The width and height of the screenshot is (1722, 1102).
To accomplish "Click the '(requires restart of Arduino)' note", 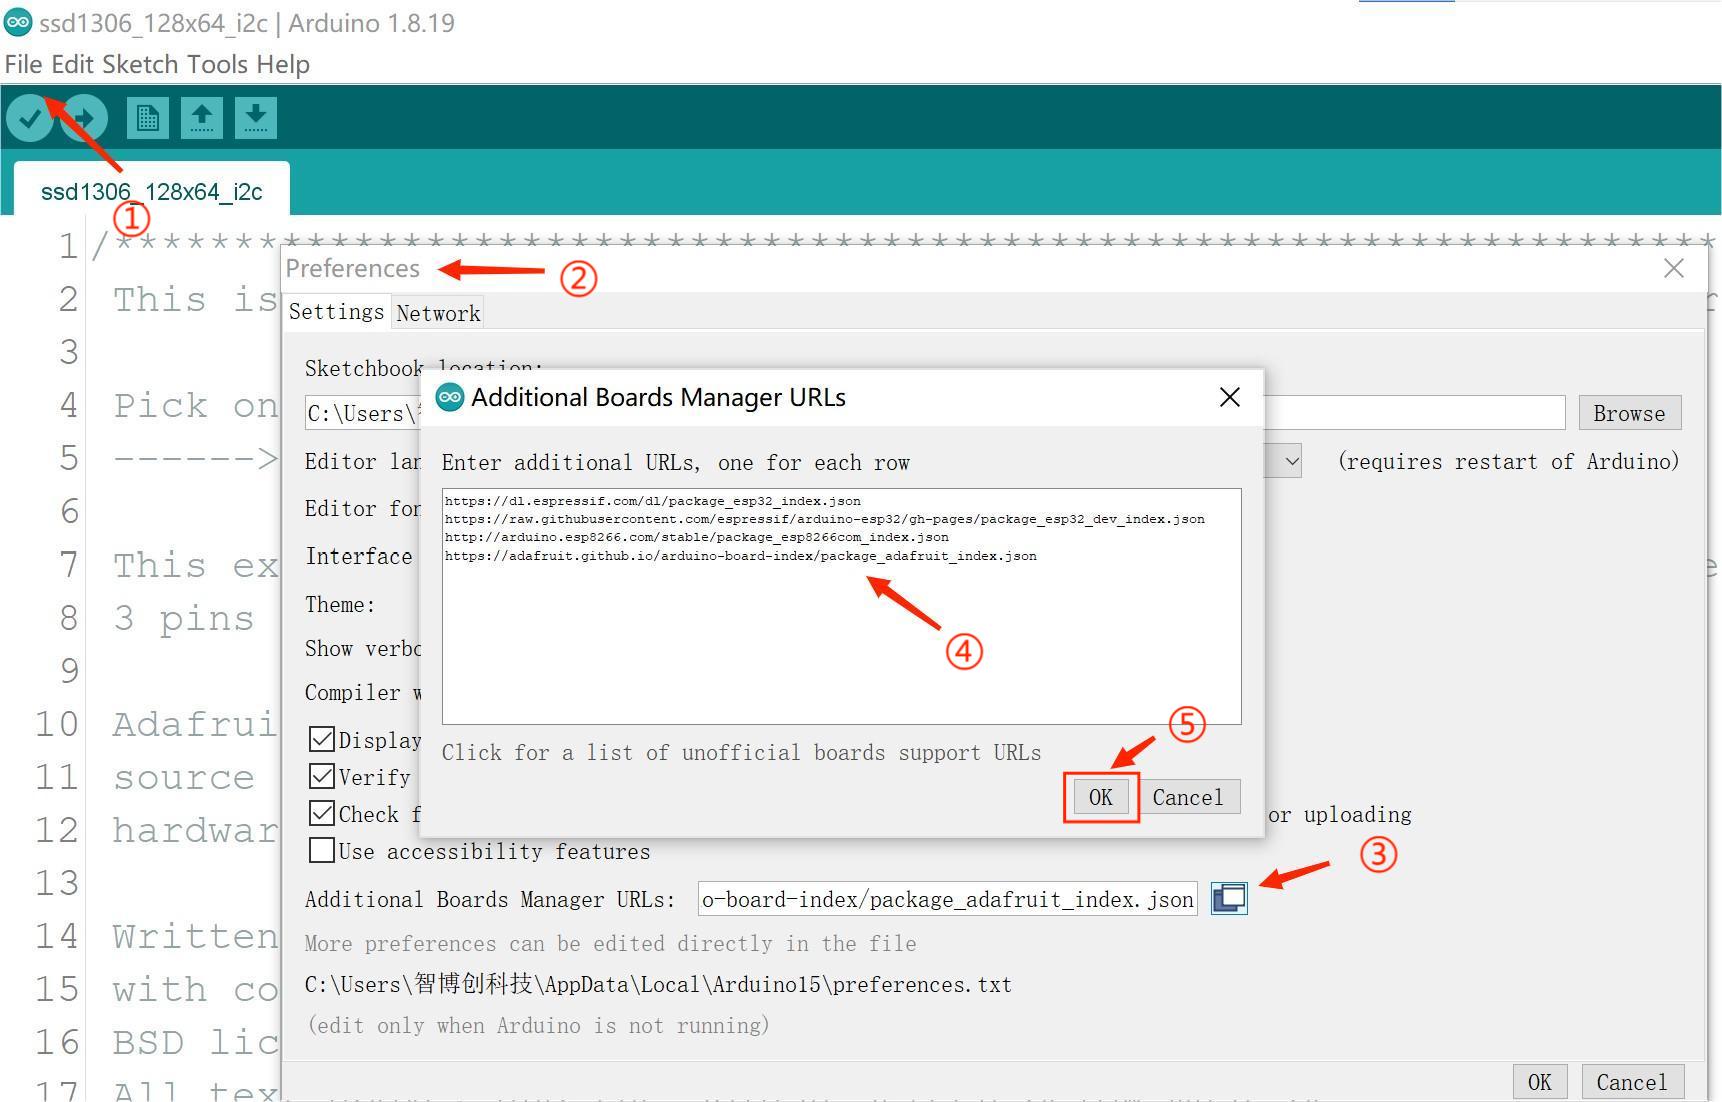I will 1508,461.
